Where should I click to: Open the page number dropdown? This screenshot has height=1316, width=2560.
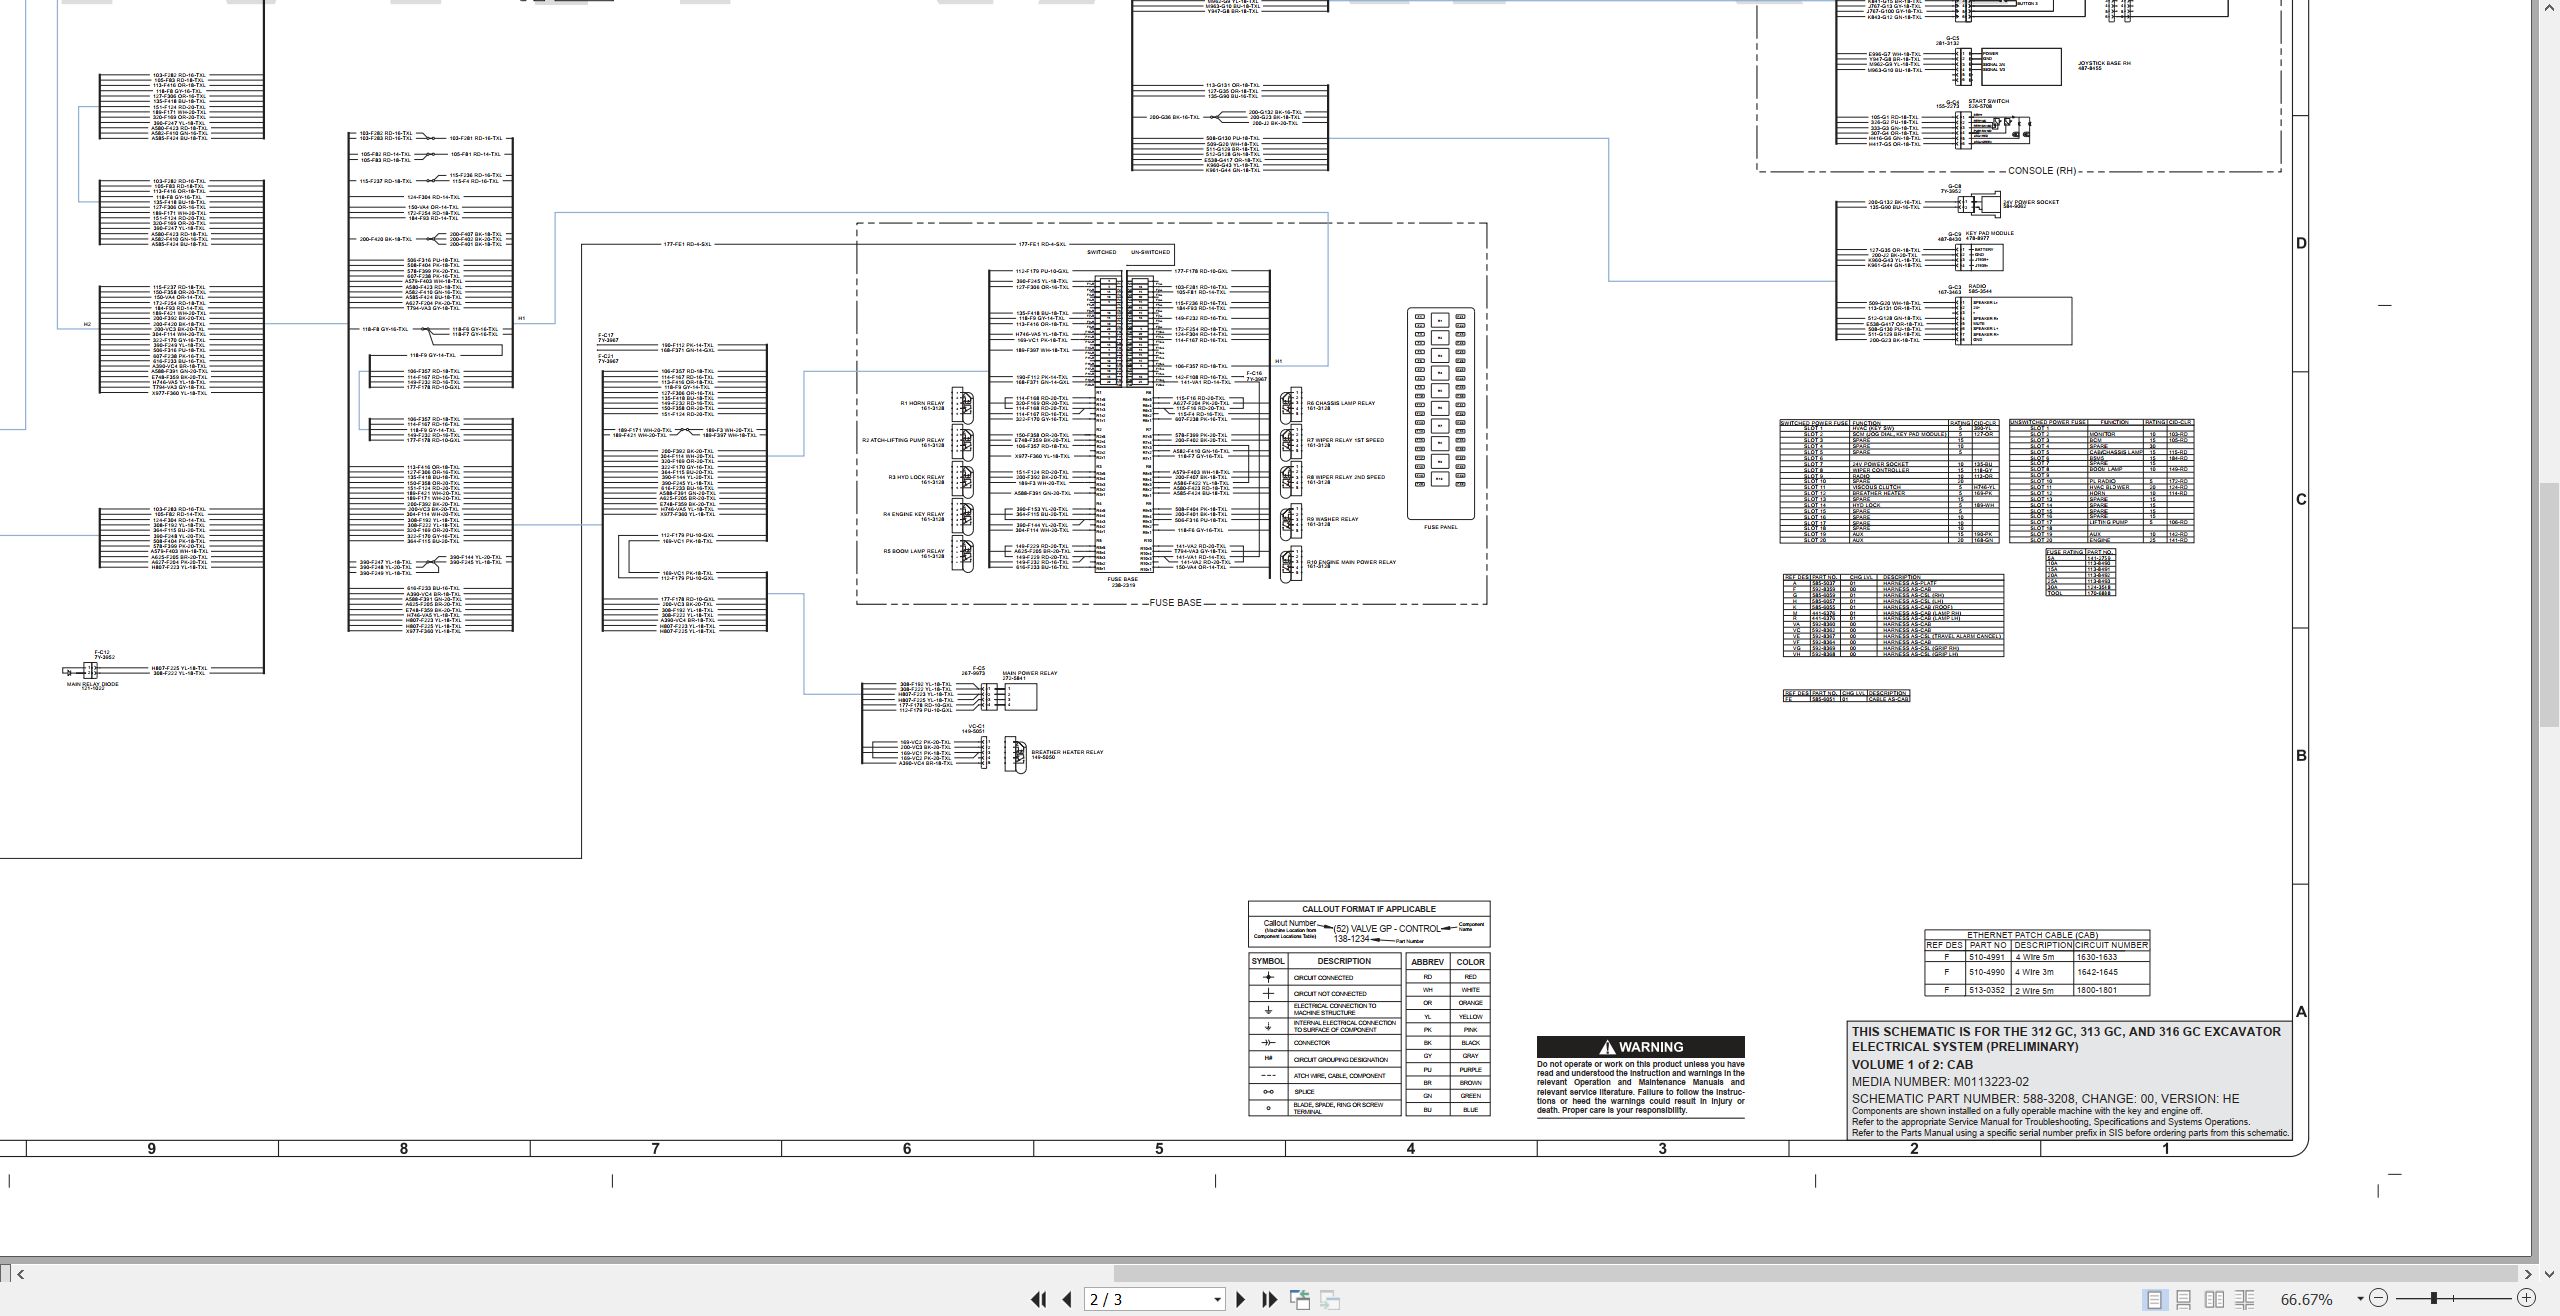(x=1217, y=1300)
